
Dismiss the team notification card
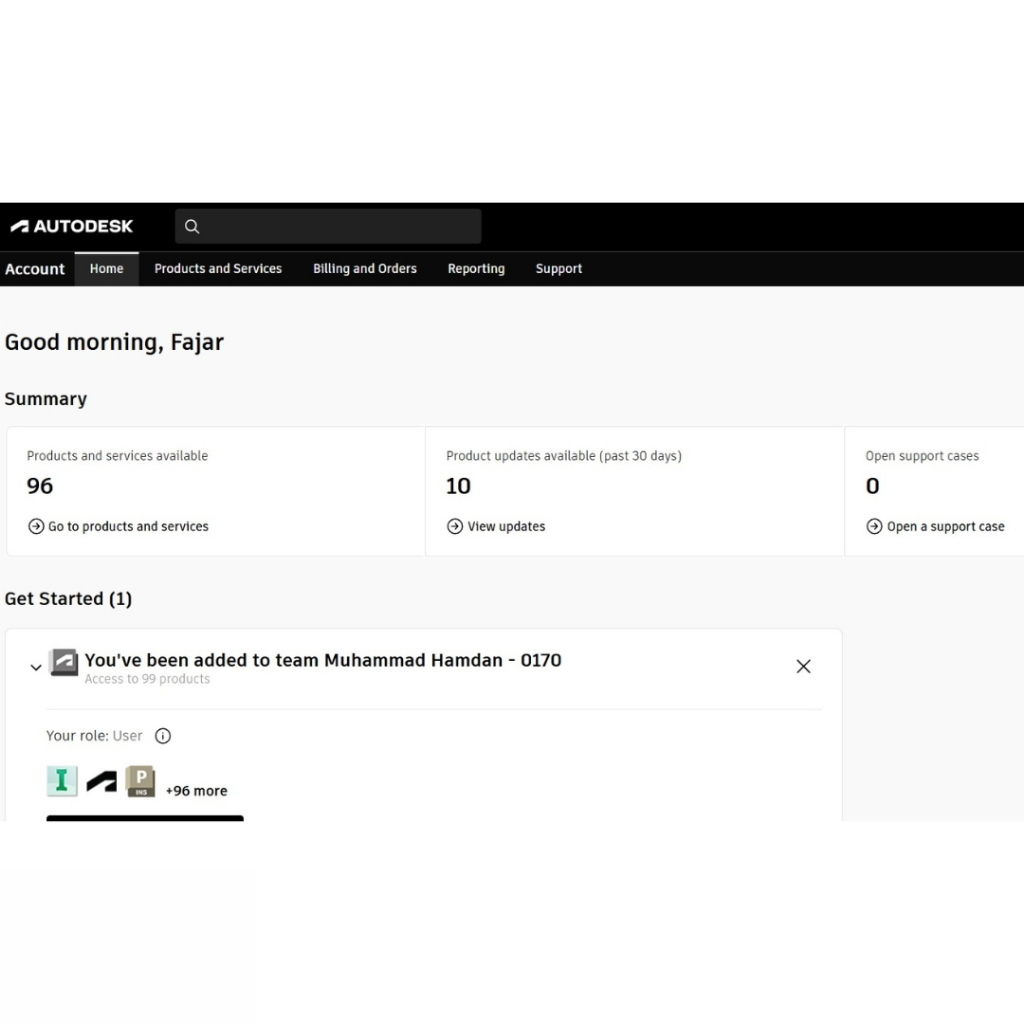click(803, 666)
